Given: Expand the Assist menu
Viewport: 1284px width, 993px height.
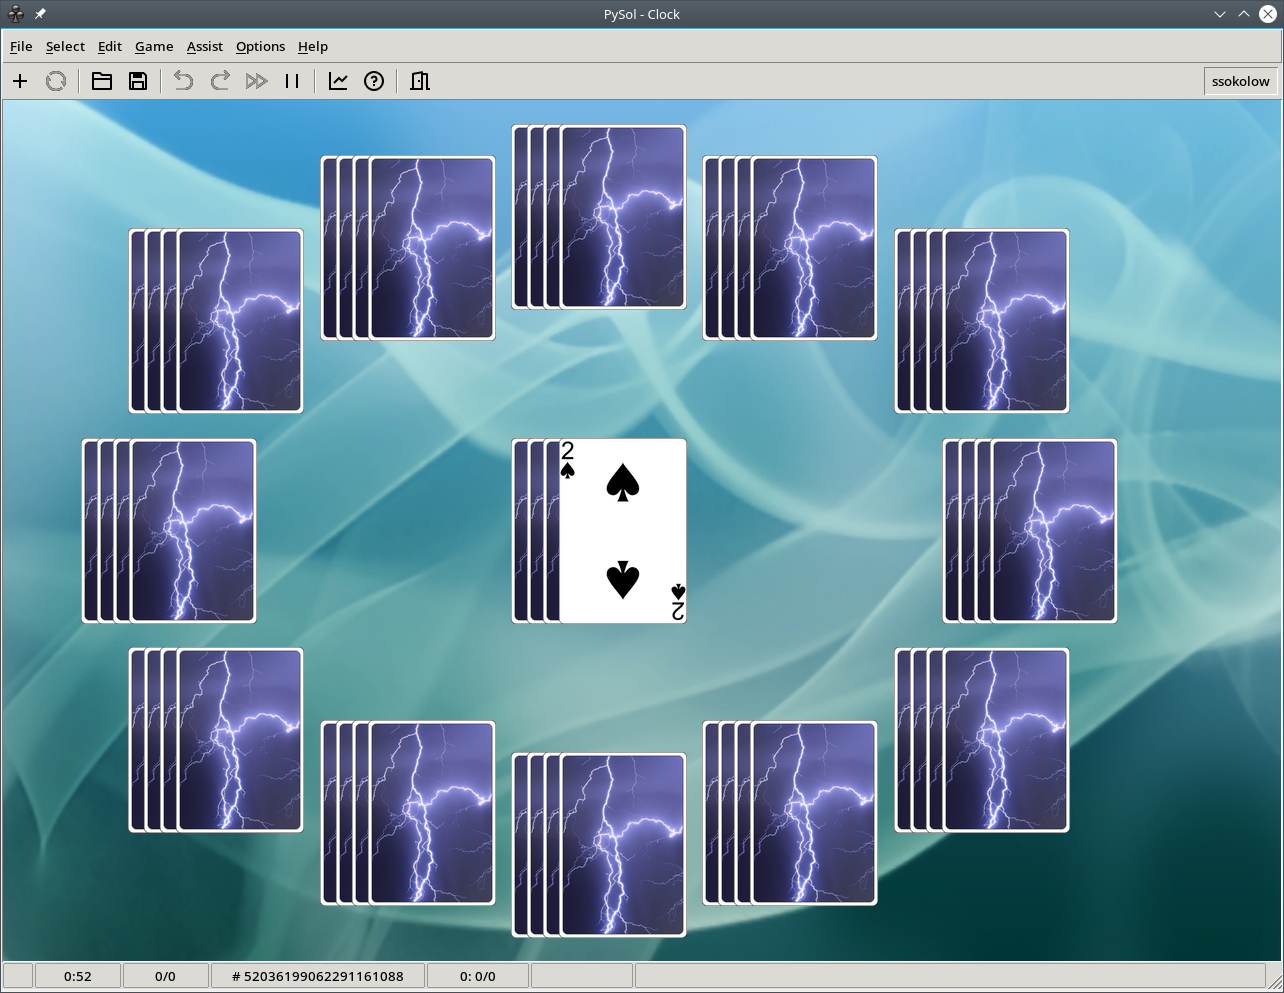Looking at the screenshot, I should point(204,46).
